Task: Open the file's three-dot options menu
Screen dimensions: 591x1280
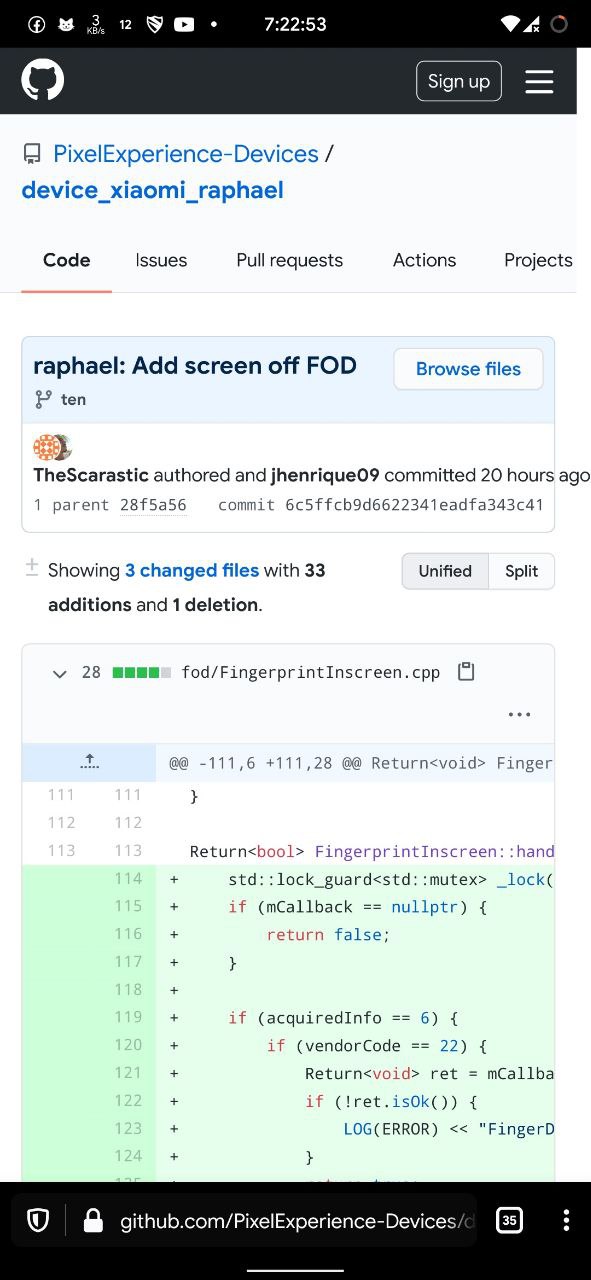Action: (519, 715)
